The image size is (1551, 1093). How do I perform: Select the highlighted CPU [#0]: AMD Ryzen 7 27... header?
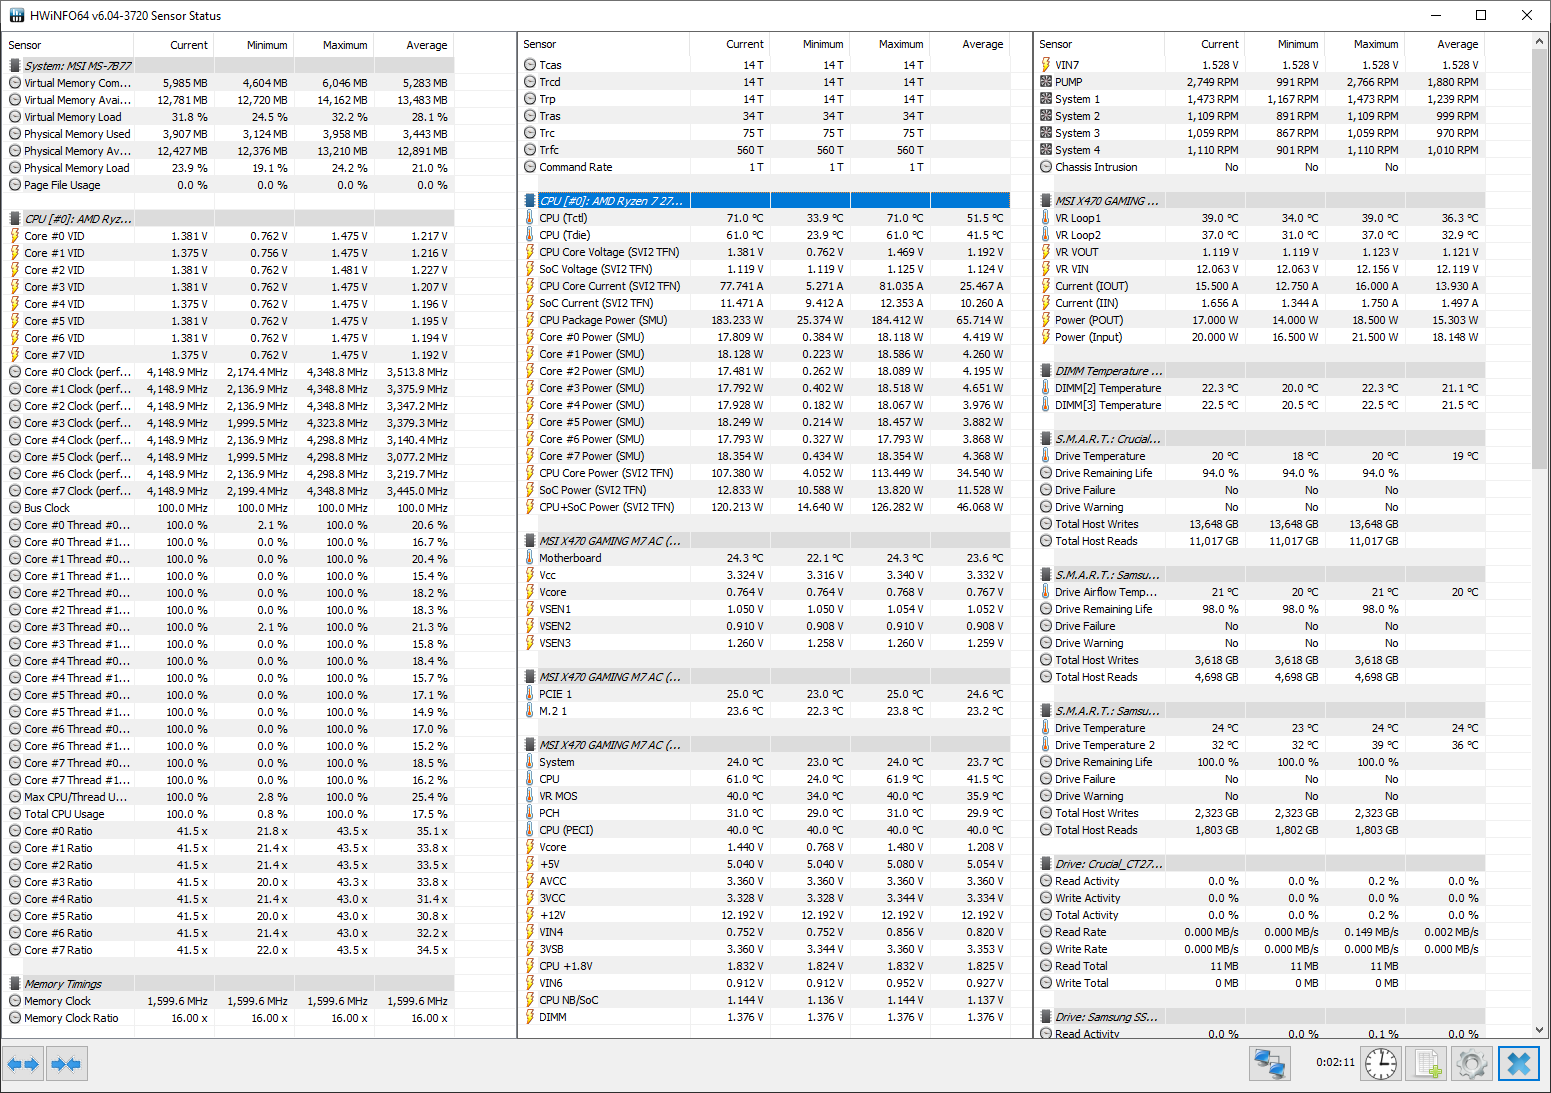766,201
